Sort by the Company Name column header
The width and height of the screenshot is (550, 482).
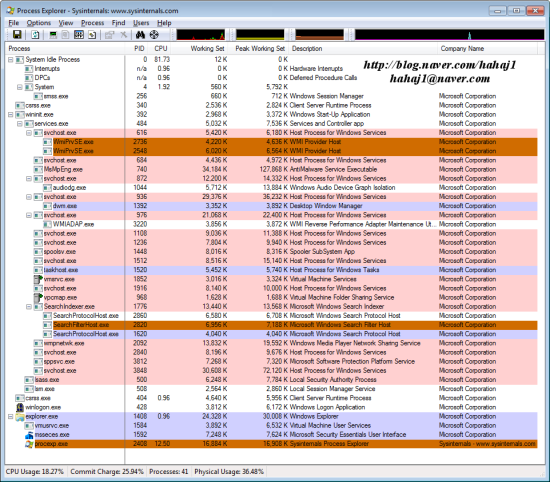coord(487,49)
